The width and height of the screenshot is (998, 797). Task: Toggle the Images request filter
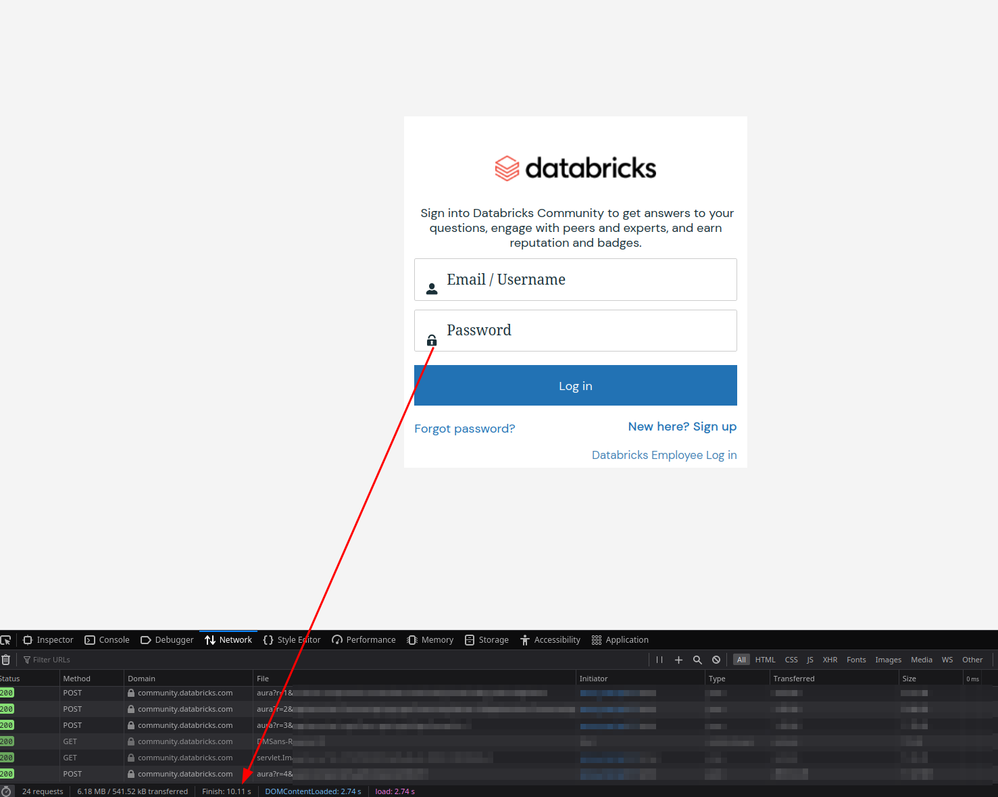click(x=887, y=660)
